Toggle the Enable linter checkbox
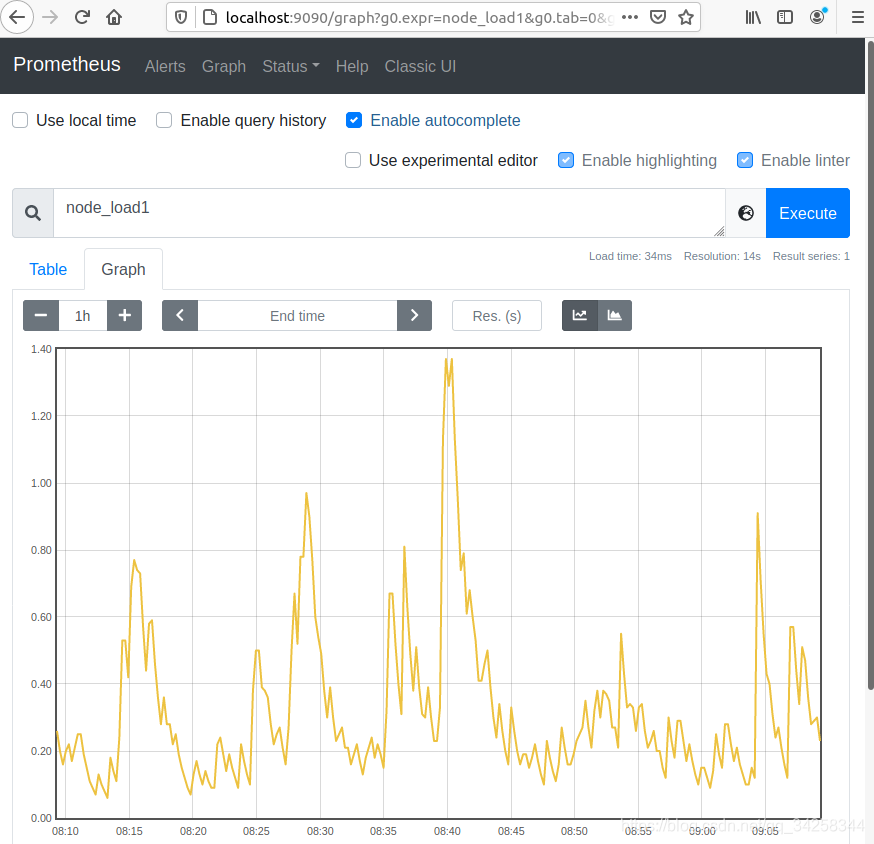Screen dimensions: 874x844 point(745,161)
